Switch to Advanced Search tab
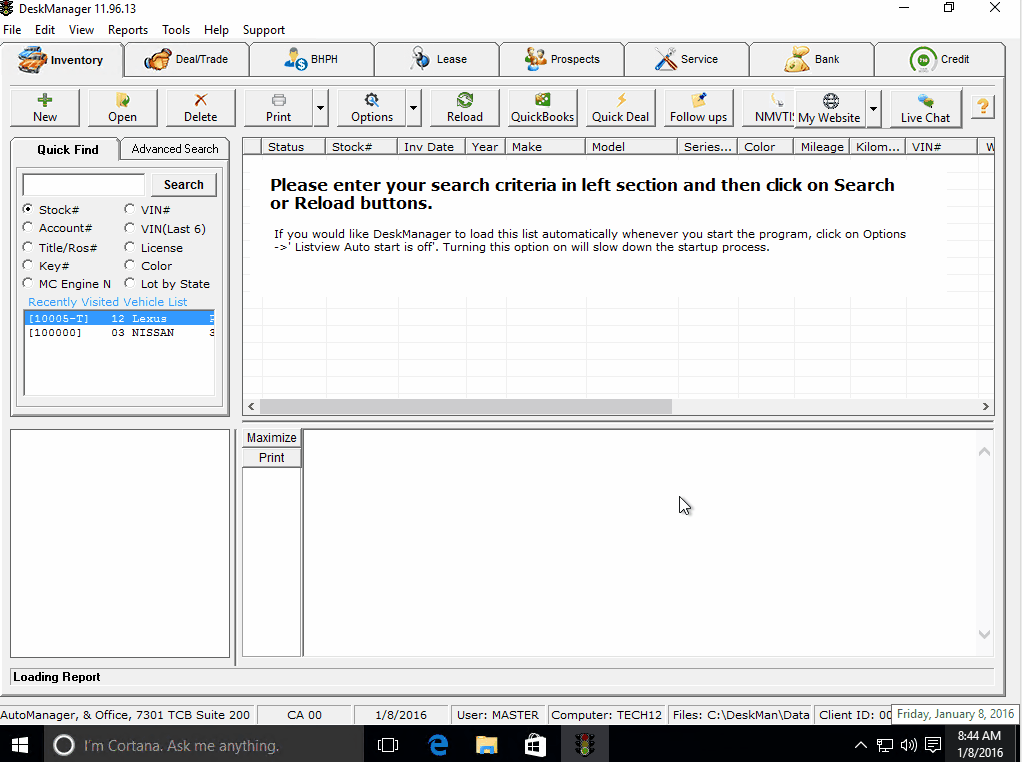Viewport: 1022px width, 762px height. click(175, 149)
